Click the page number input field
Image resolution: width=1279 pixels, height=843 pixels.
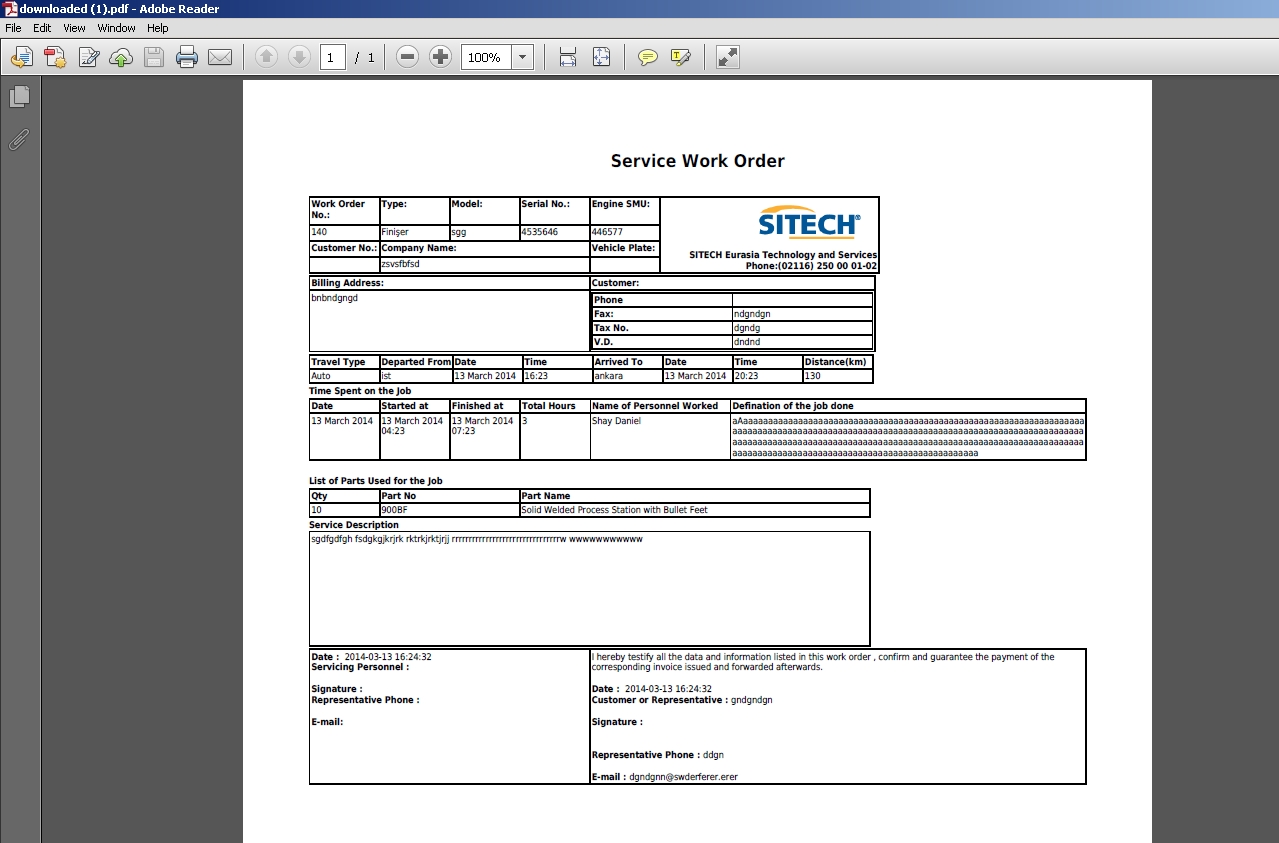333,57
